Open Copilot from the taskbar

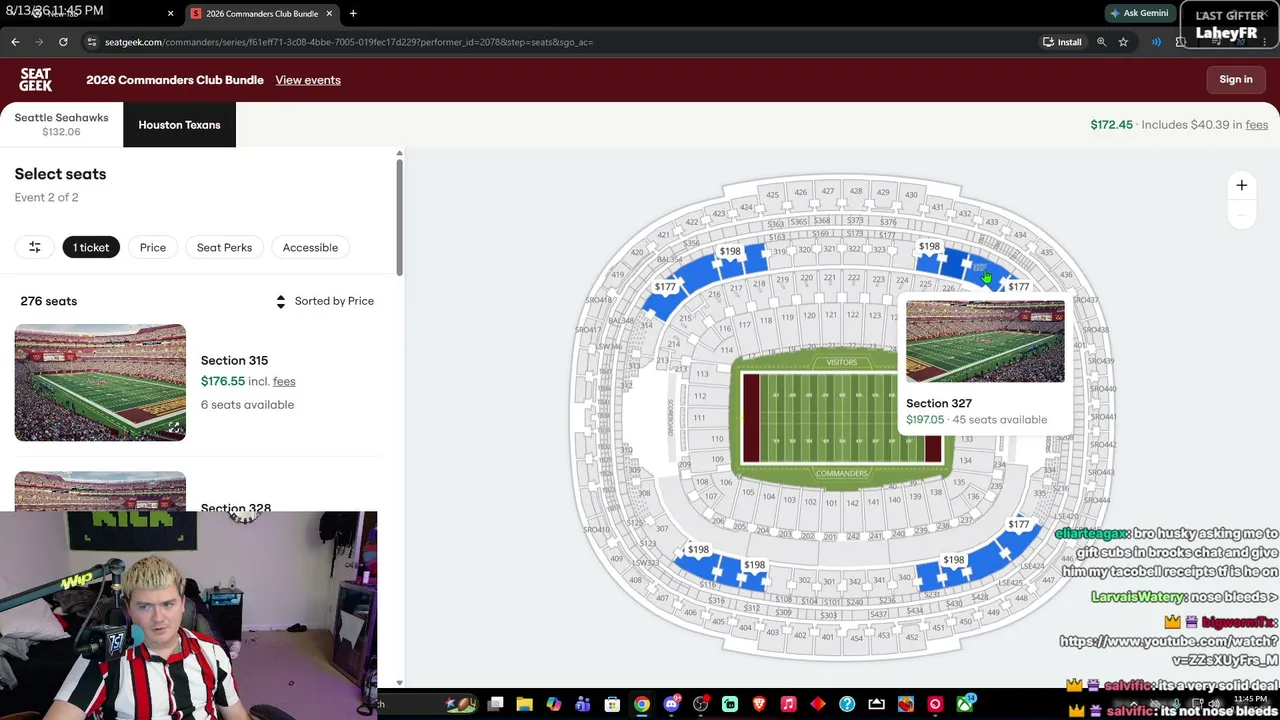[553, 704]
